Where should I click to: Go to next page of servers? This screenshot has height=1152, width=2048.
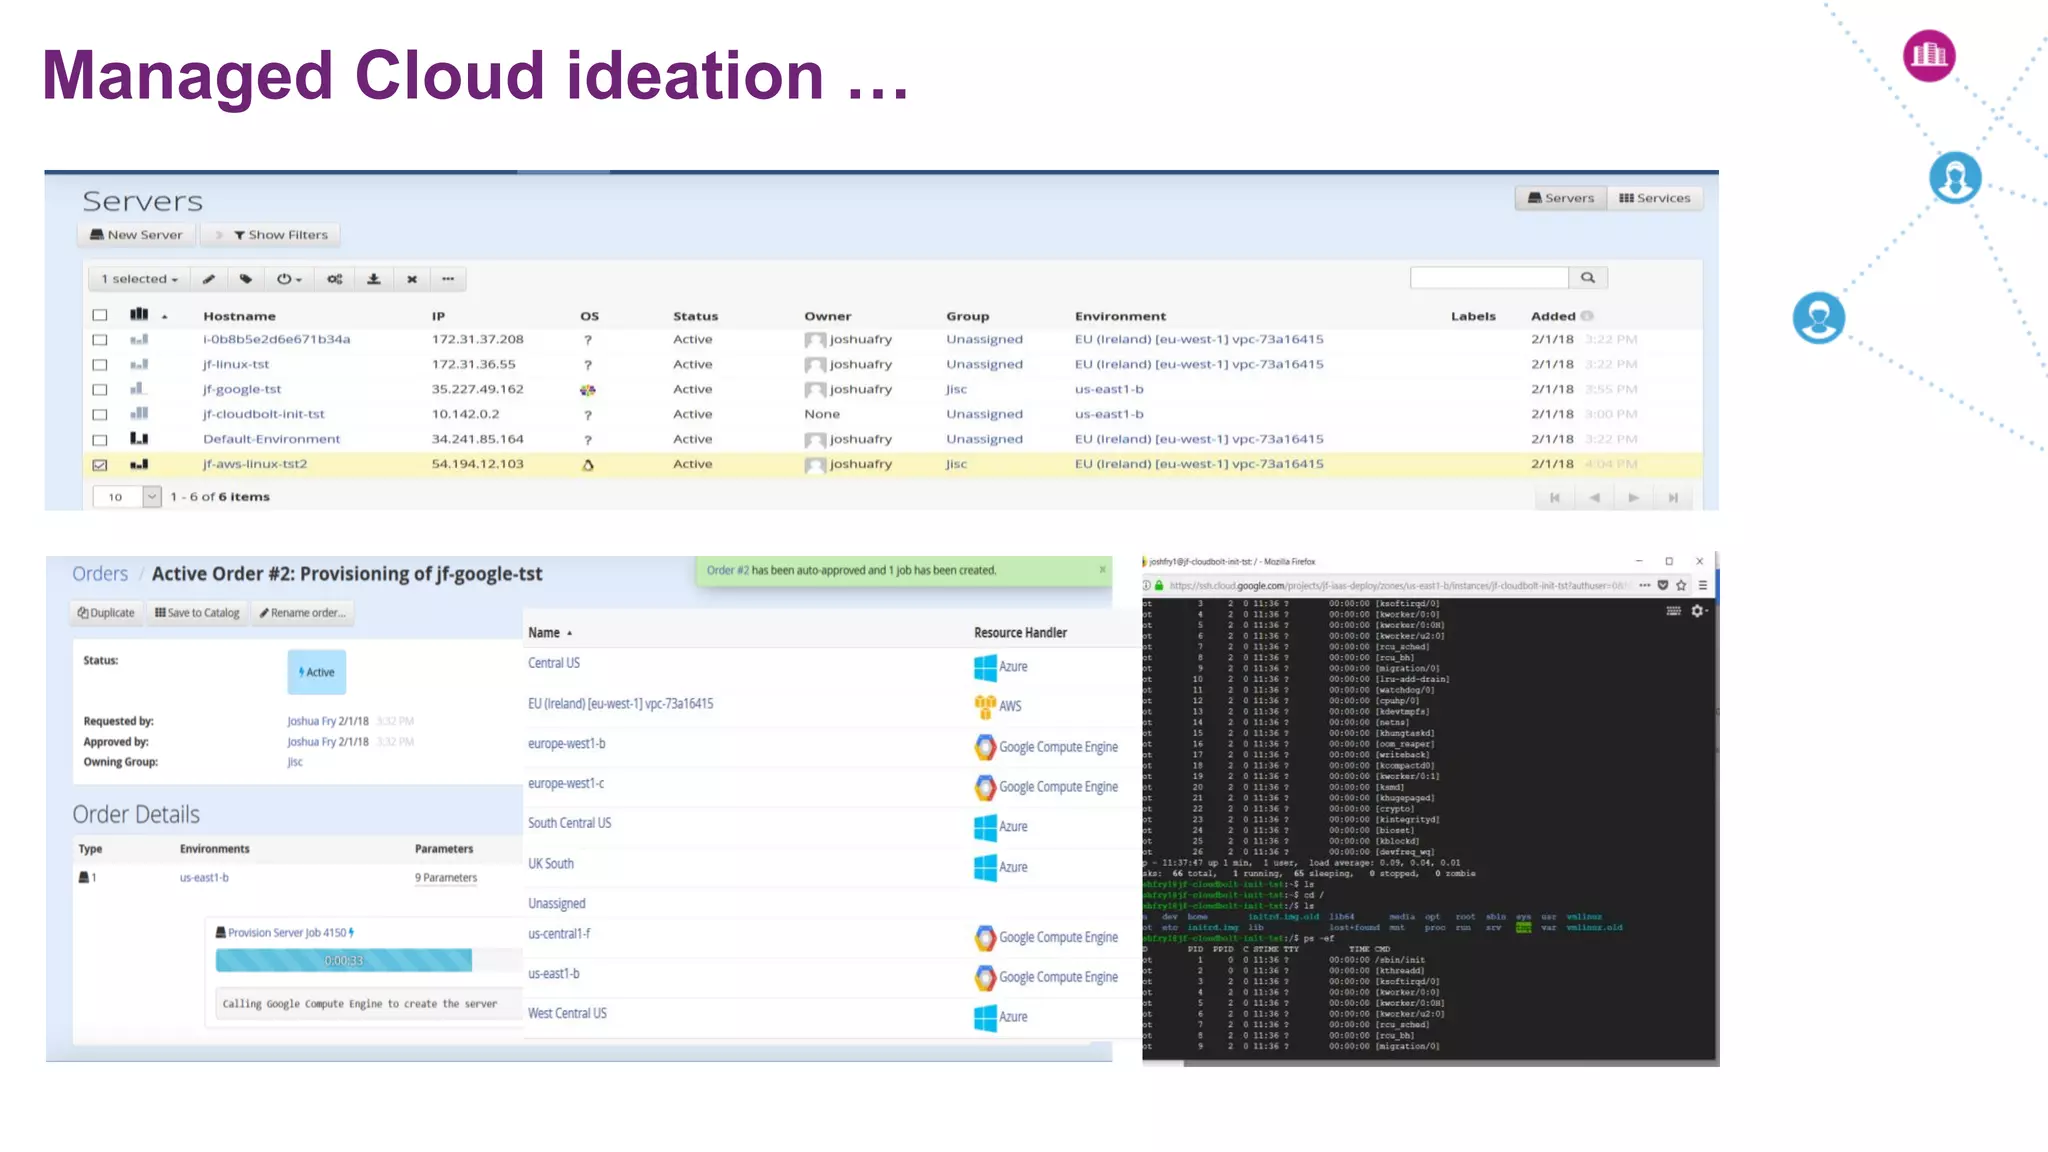(1633, 497)
